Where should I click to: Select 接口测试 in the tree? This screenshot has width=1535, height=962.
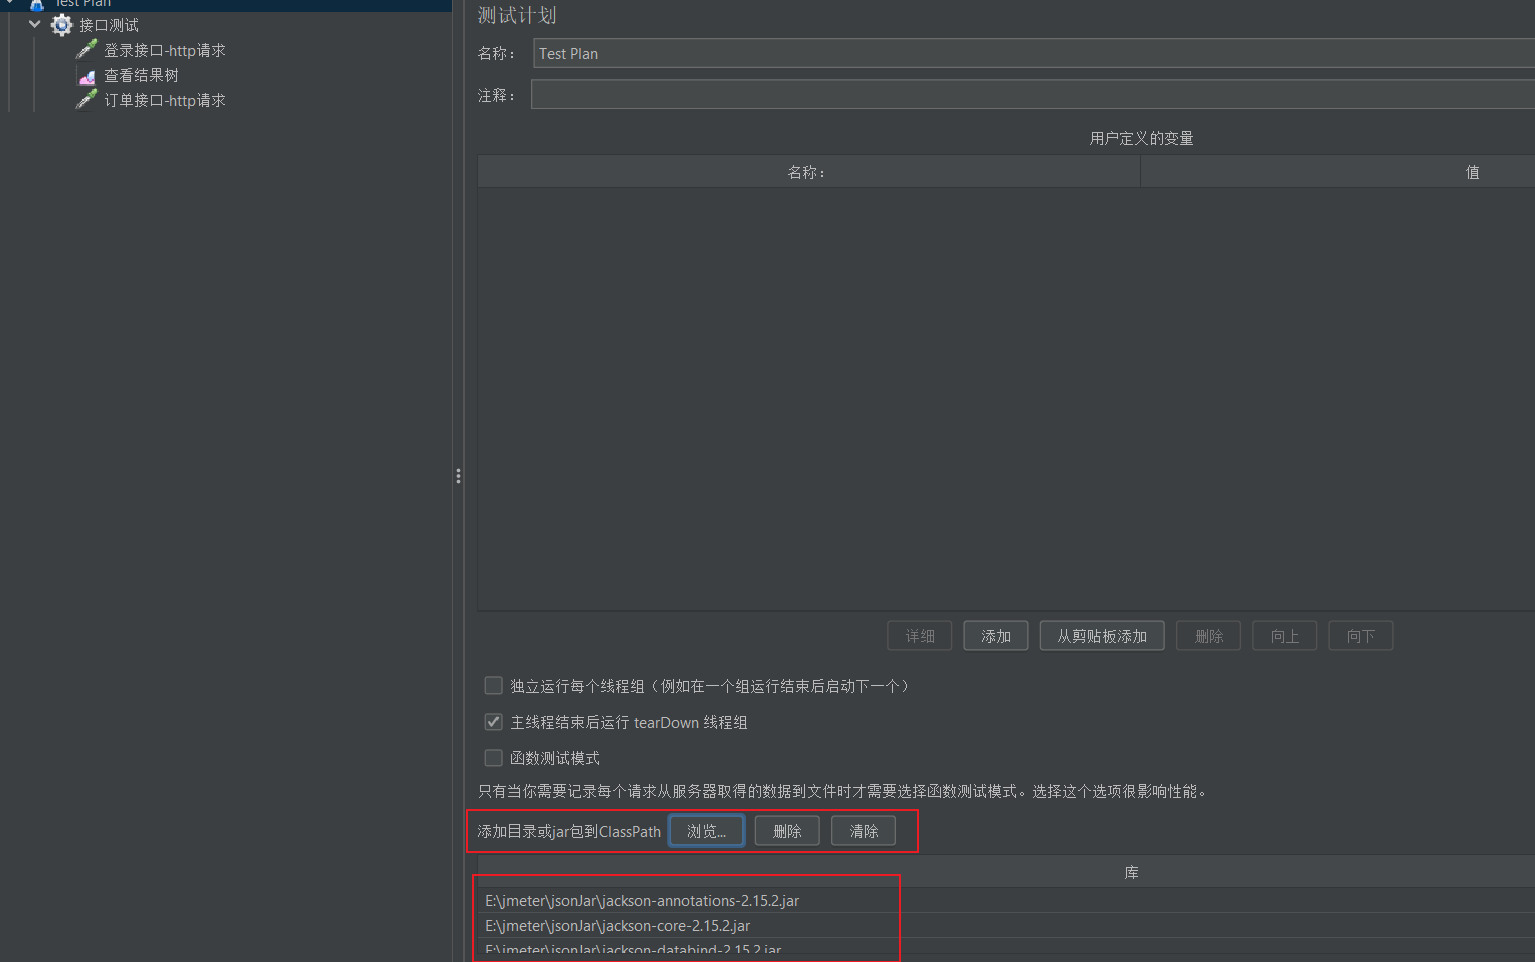tap(109, 25)
